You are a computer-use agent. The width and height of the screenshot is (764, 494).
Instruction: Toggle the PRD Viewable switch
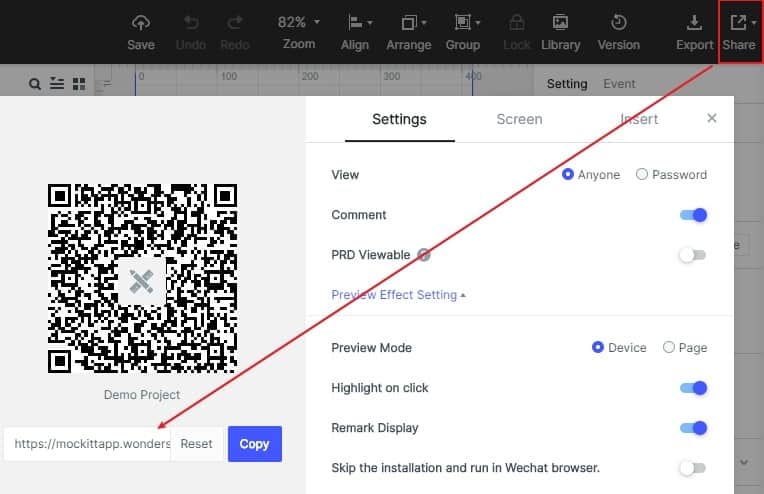pyautogui.click(x=693, y=255)
